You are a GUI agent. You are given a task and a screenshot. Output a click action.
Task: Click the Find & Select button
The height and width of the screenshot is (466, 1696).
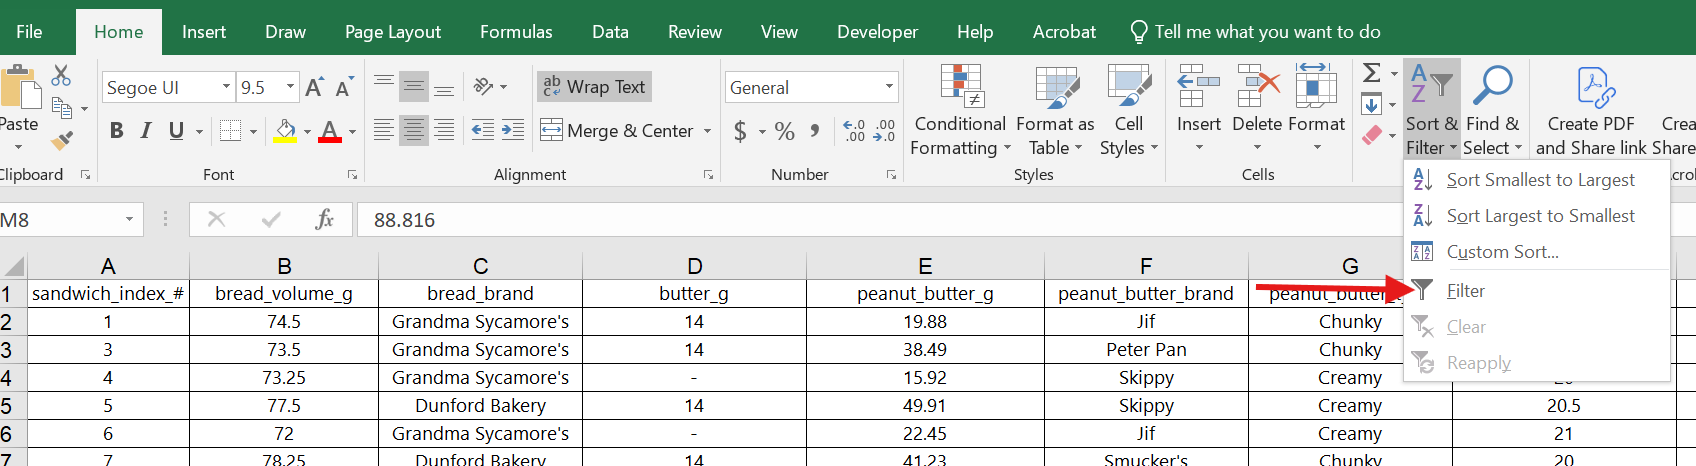1492,110
